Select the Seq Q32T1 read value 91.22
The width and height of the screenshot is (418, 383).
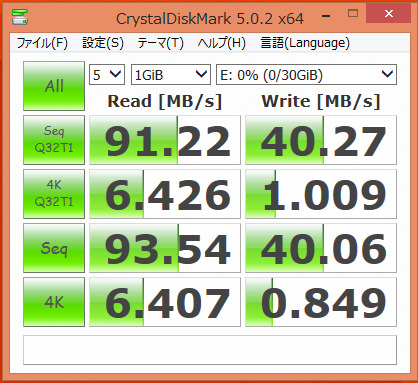pos(165,140)
